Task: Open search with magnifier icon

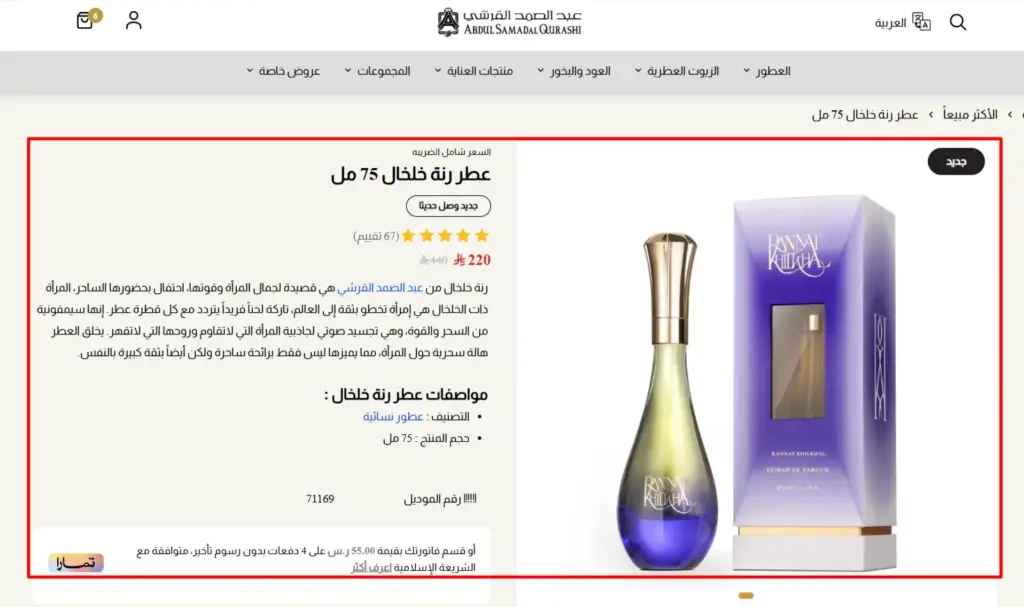Action: pos(957,22)
